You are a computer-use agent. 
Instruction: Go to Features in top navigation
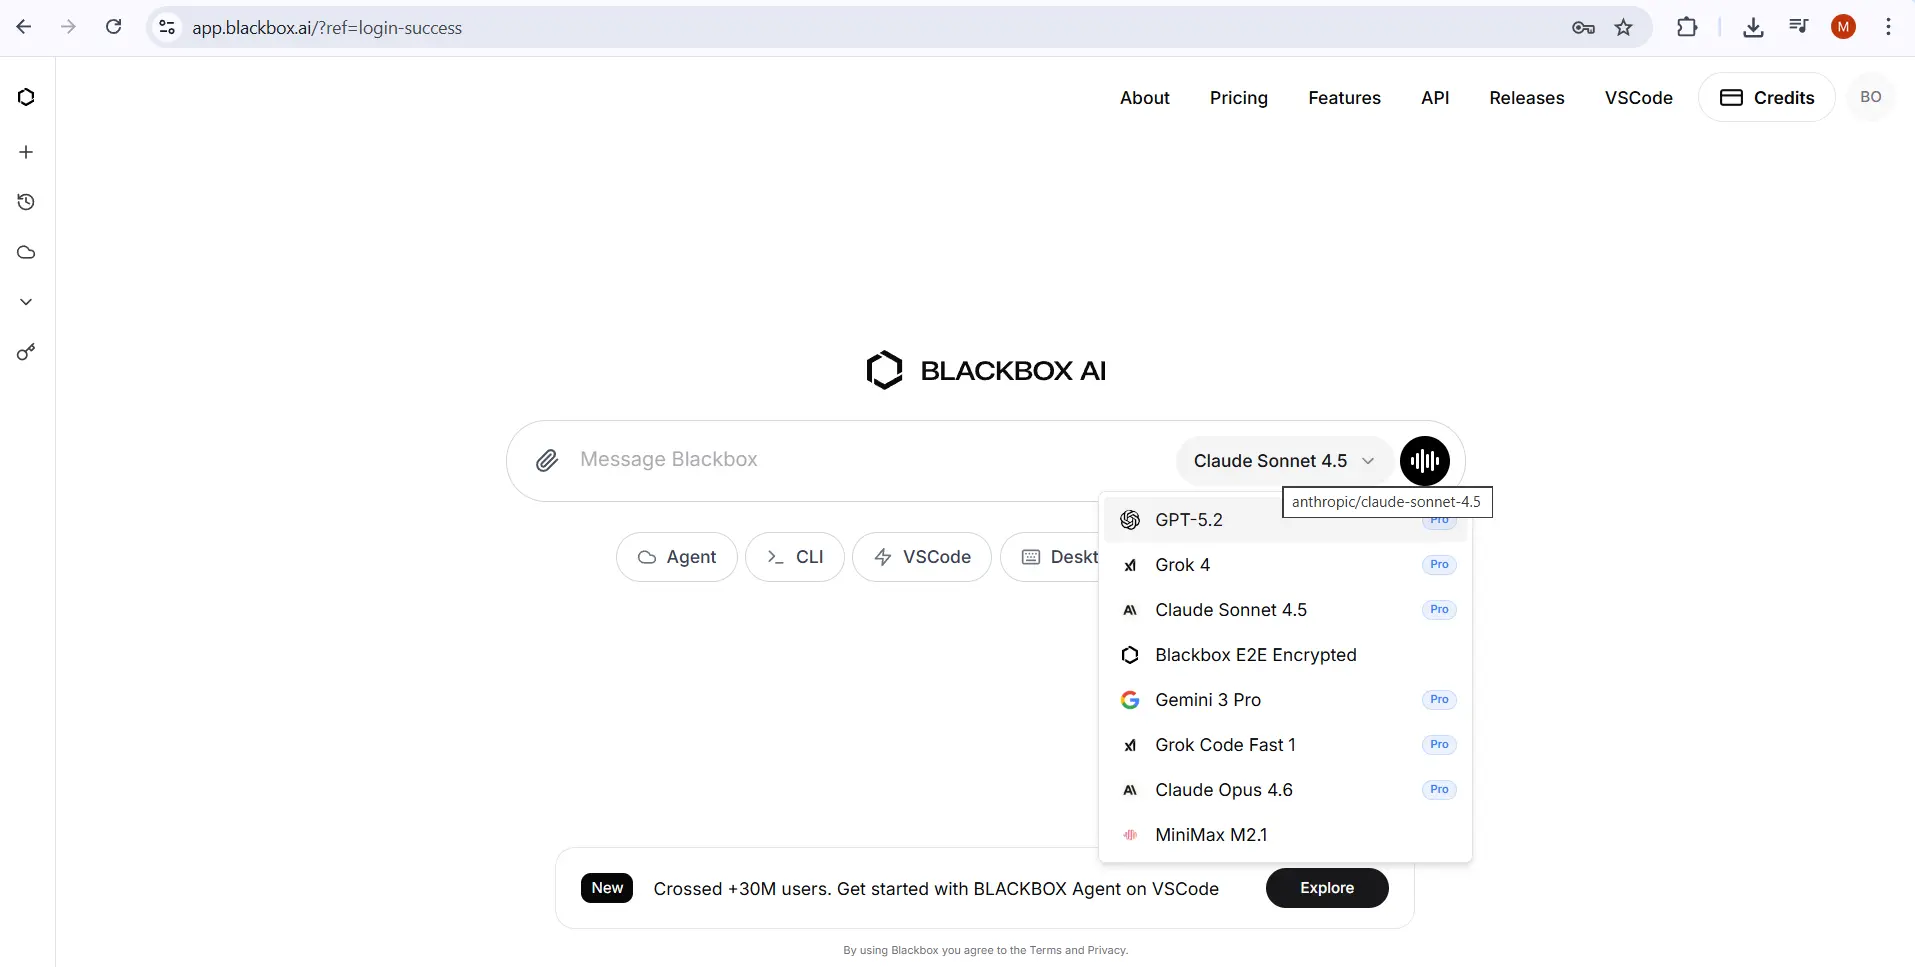(1344, 98)
